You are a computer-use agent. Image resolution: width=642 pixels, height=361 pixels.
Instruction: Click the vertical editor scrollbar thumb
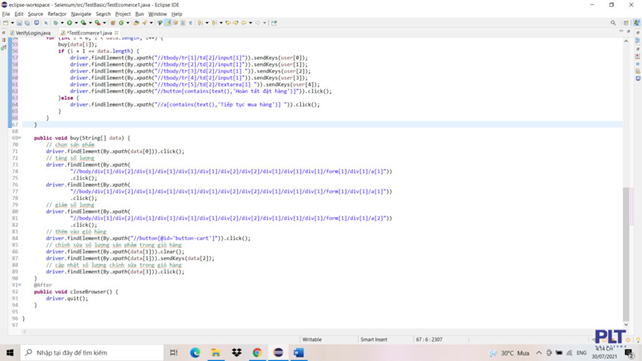point(626,254)
